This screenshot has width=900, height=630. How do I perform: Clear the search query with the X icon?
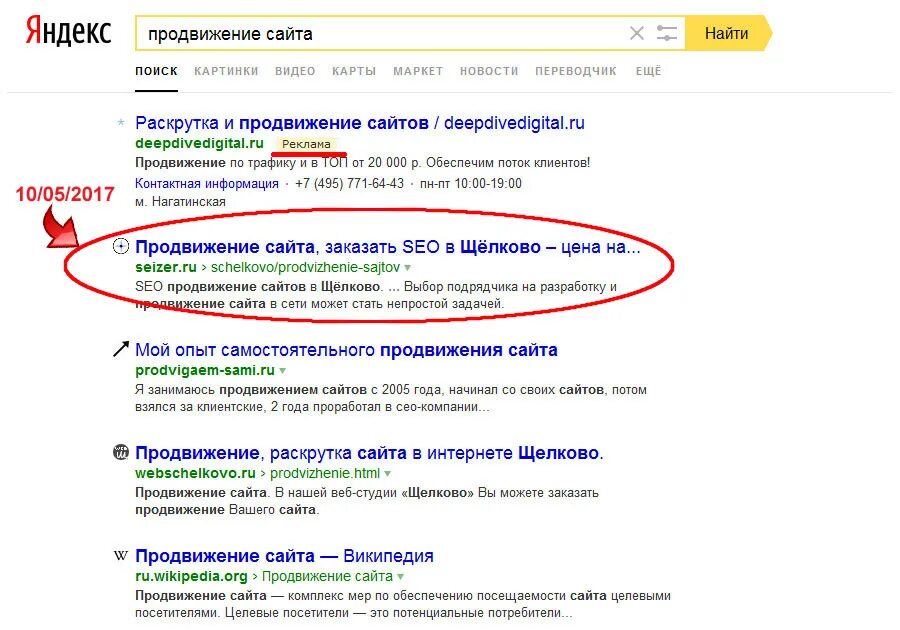point(636,33)
